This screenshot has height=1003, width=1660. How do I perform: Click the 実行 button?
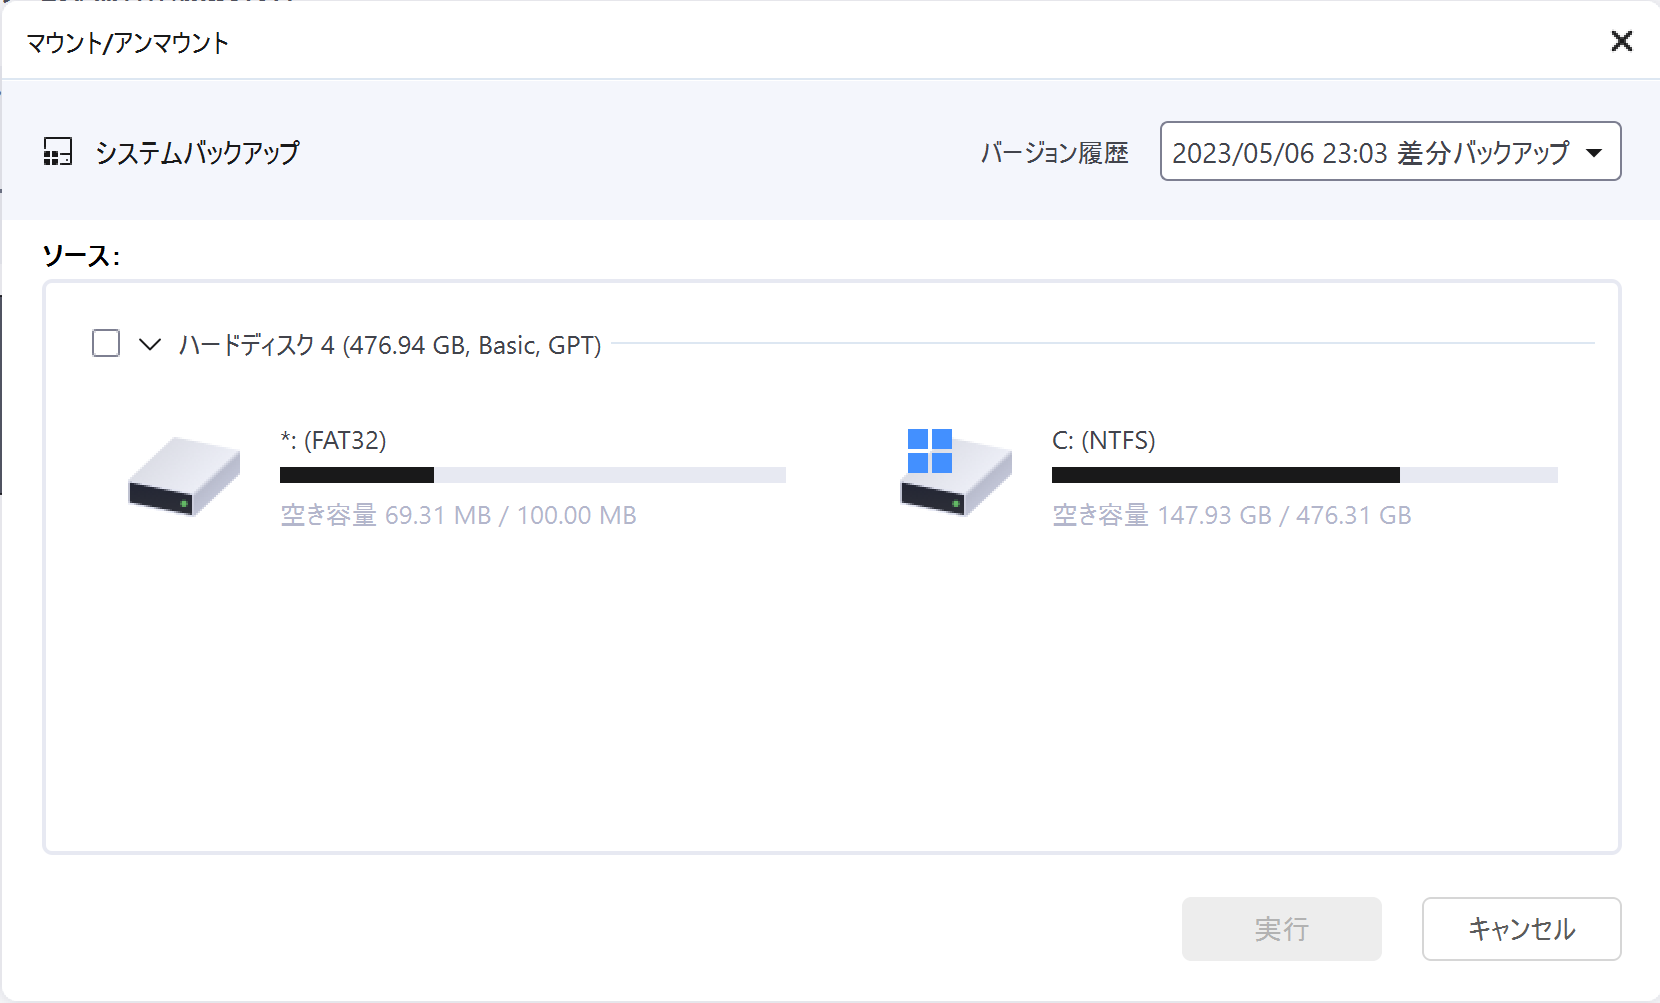click(x=1281, y=929)
